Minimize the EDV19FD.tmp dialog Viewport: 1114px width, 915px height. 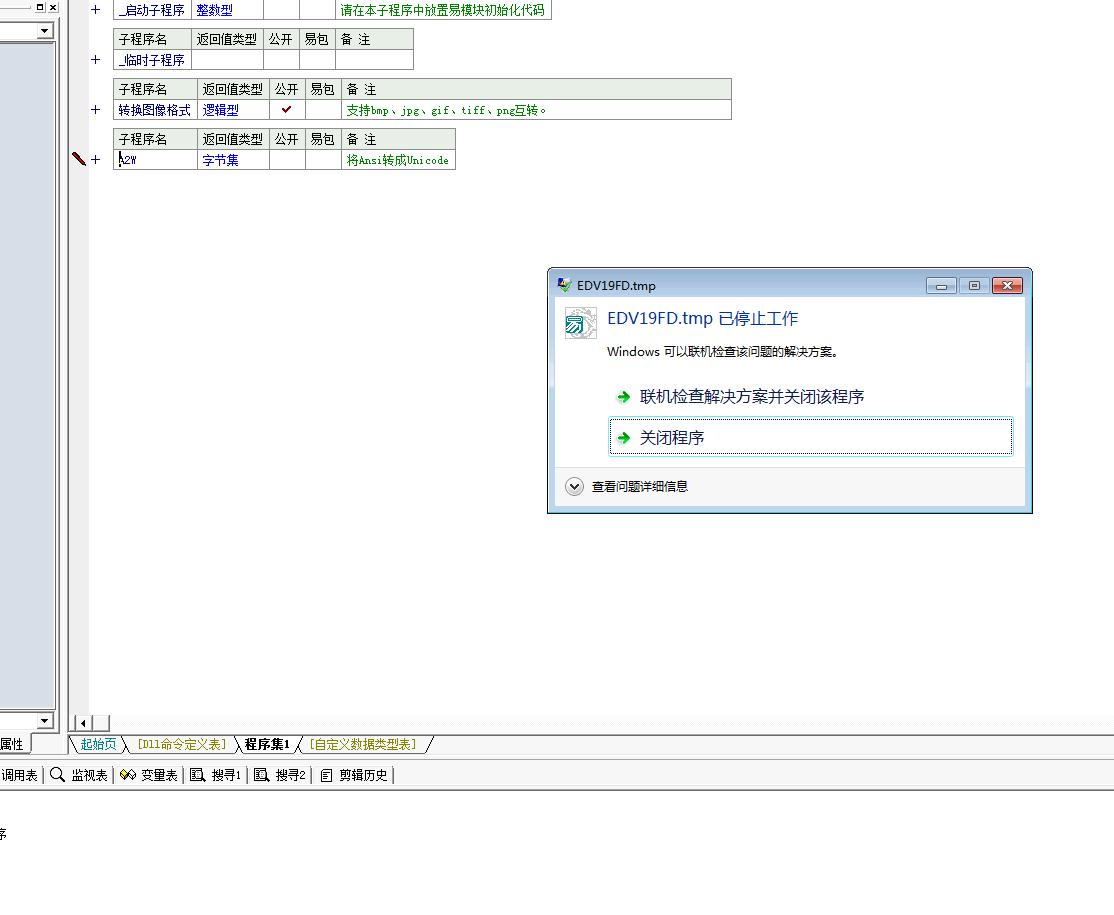tap(941, 285)
